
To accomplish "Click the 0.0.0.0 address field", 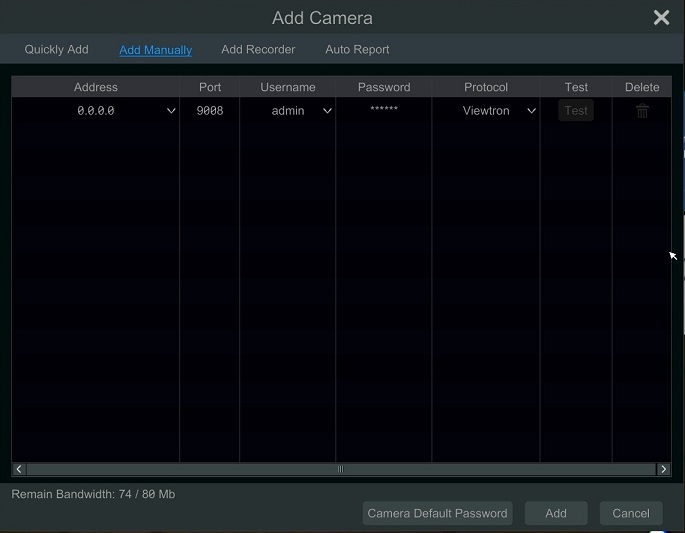I will click(96, 111).
